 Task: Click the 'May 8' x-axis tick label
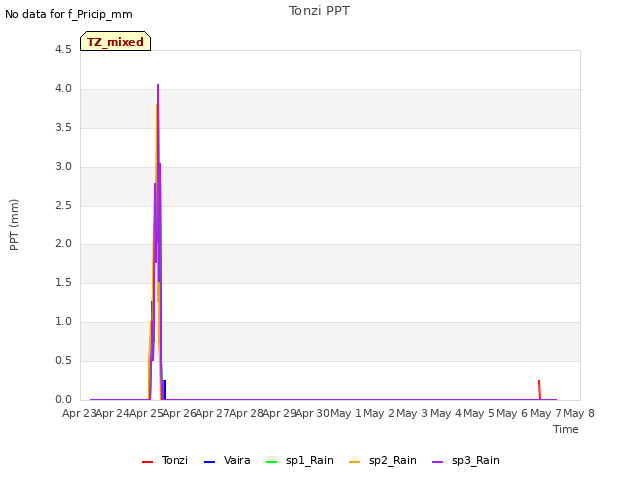click(x=579, y=413)
